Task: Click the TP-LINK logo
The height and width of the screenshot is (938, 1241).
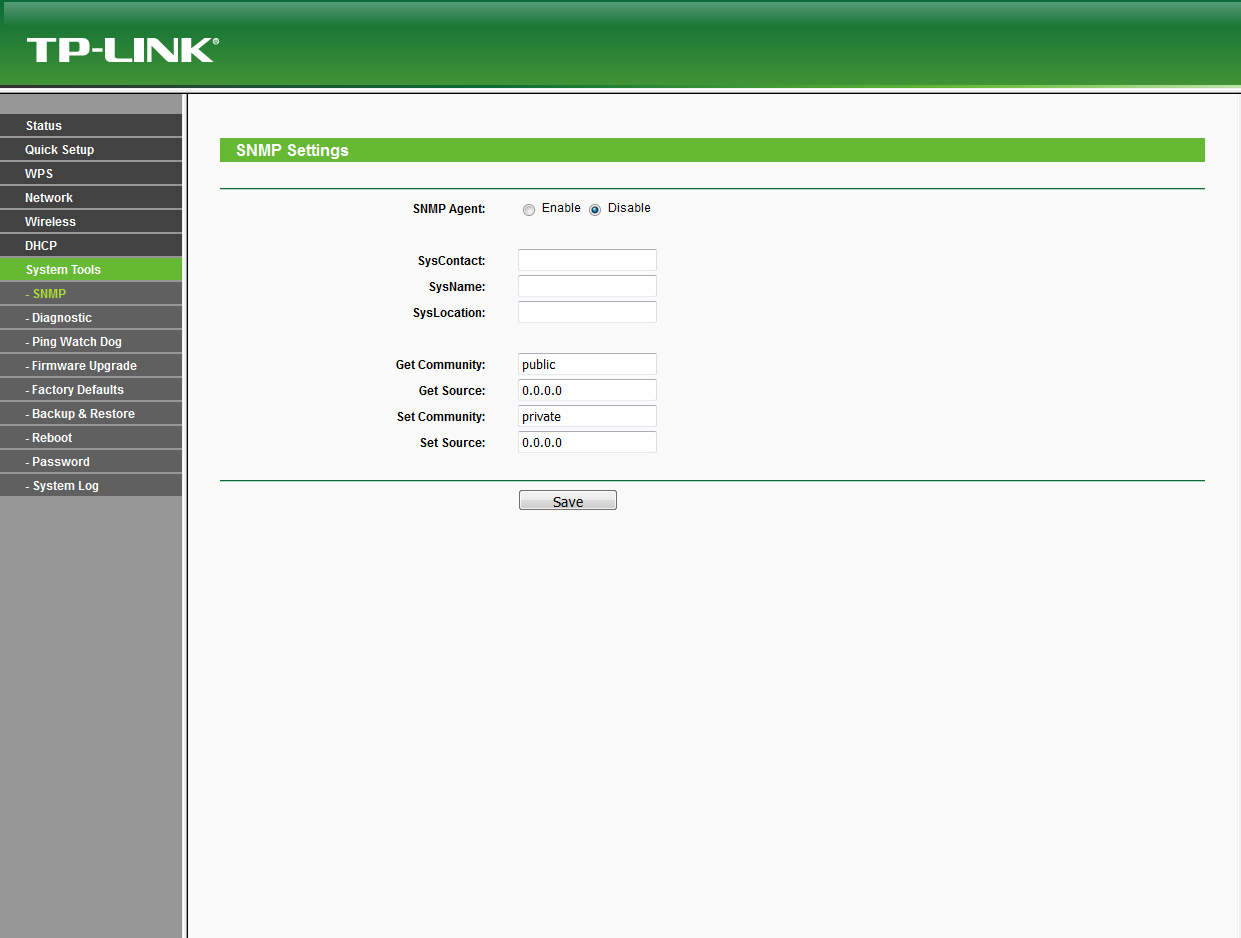Action: (122, 50)
